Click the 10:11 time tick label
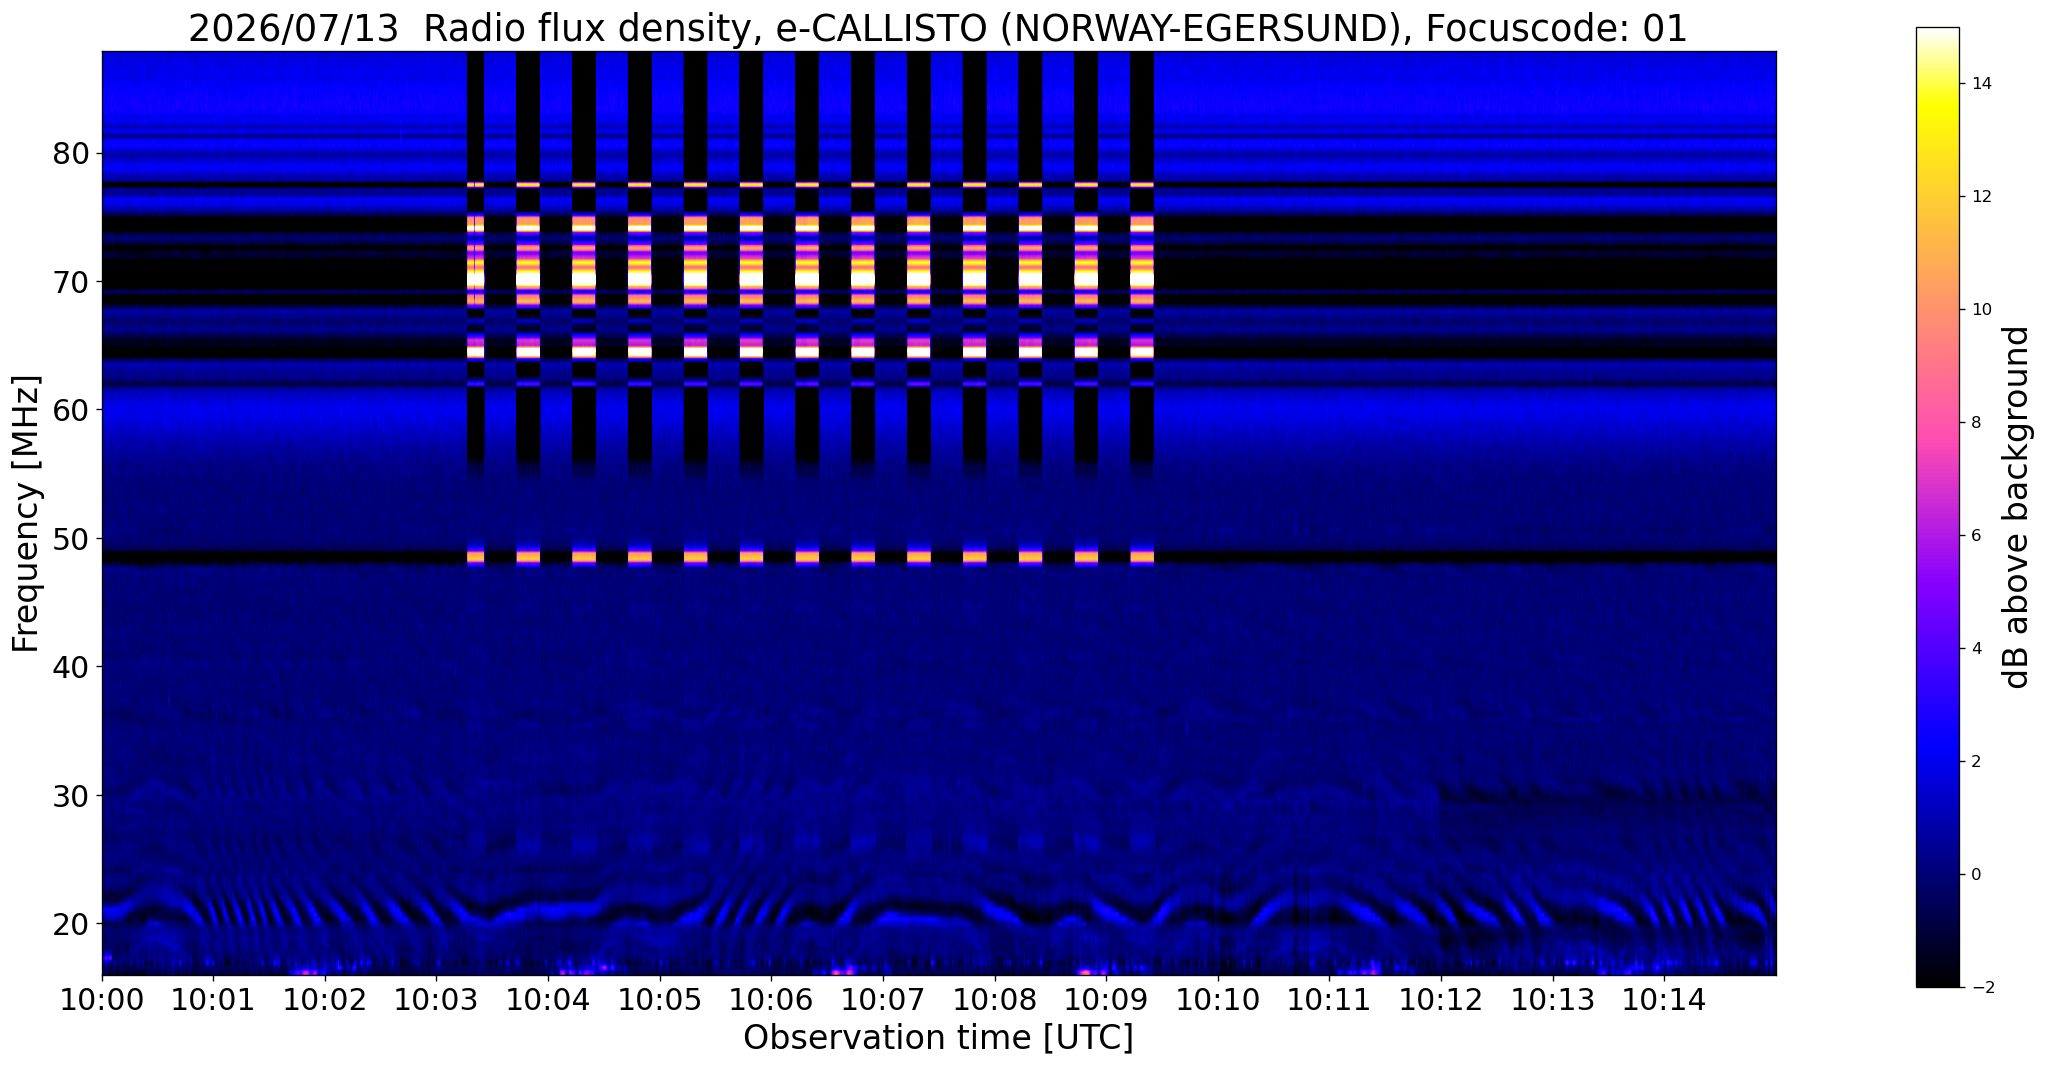This screenshot has height=1067, width=2047. pyautogui.click(x=1330, y=999)
